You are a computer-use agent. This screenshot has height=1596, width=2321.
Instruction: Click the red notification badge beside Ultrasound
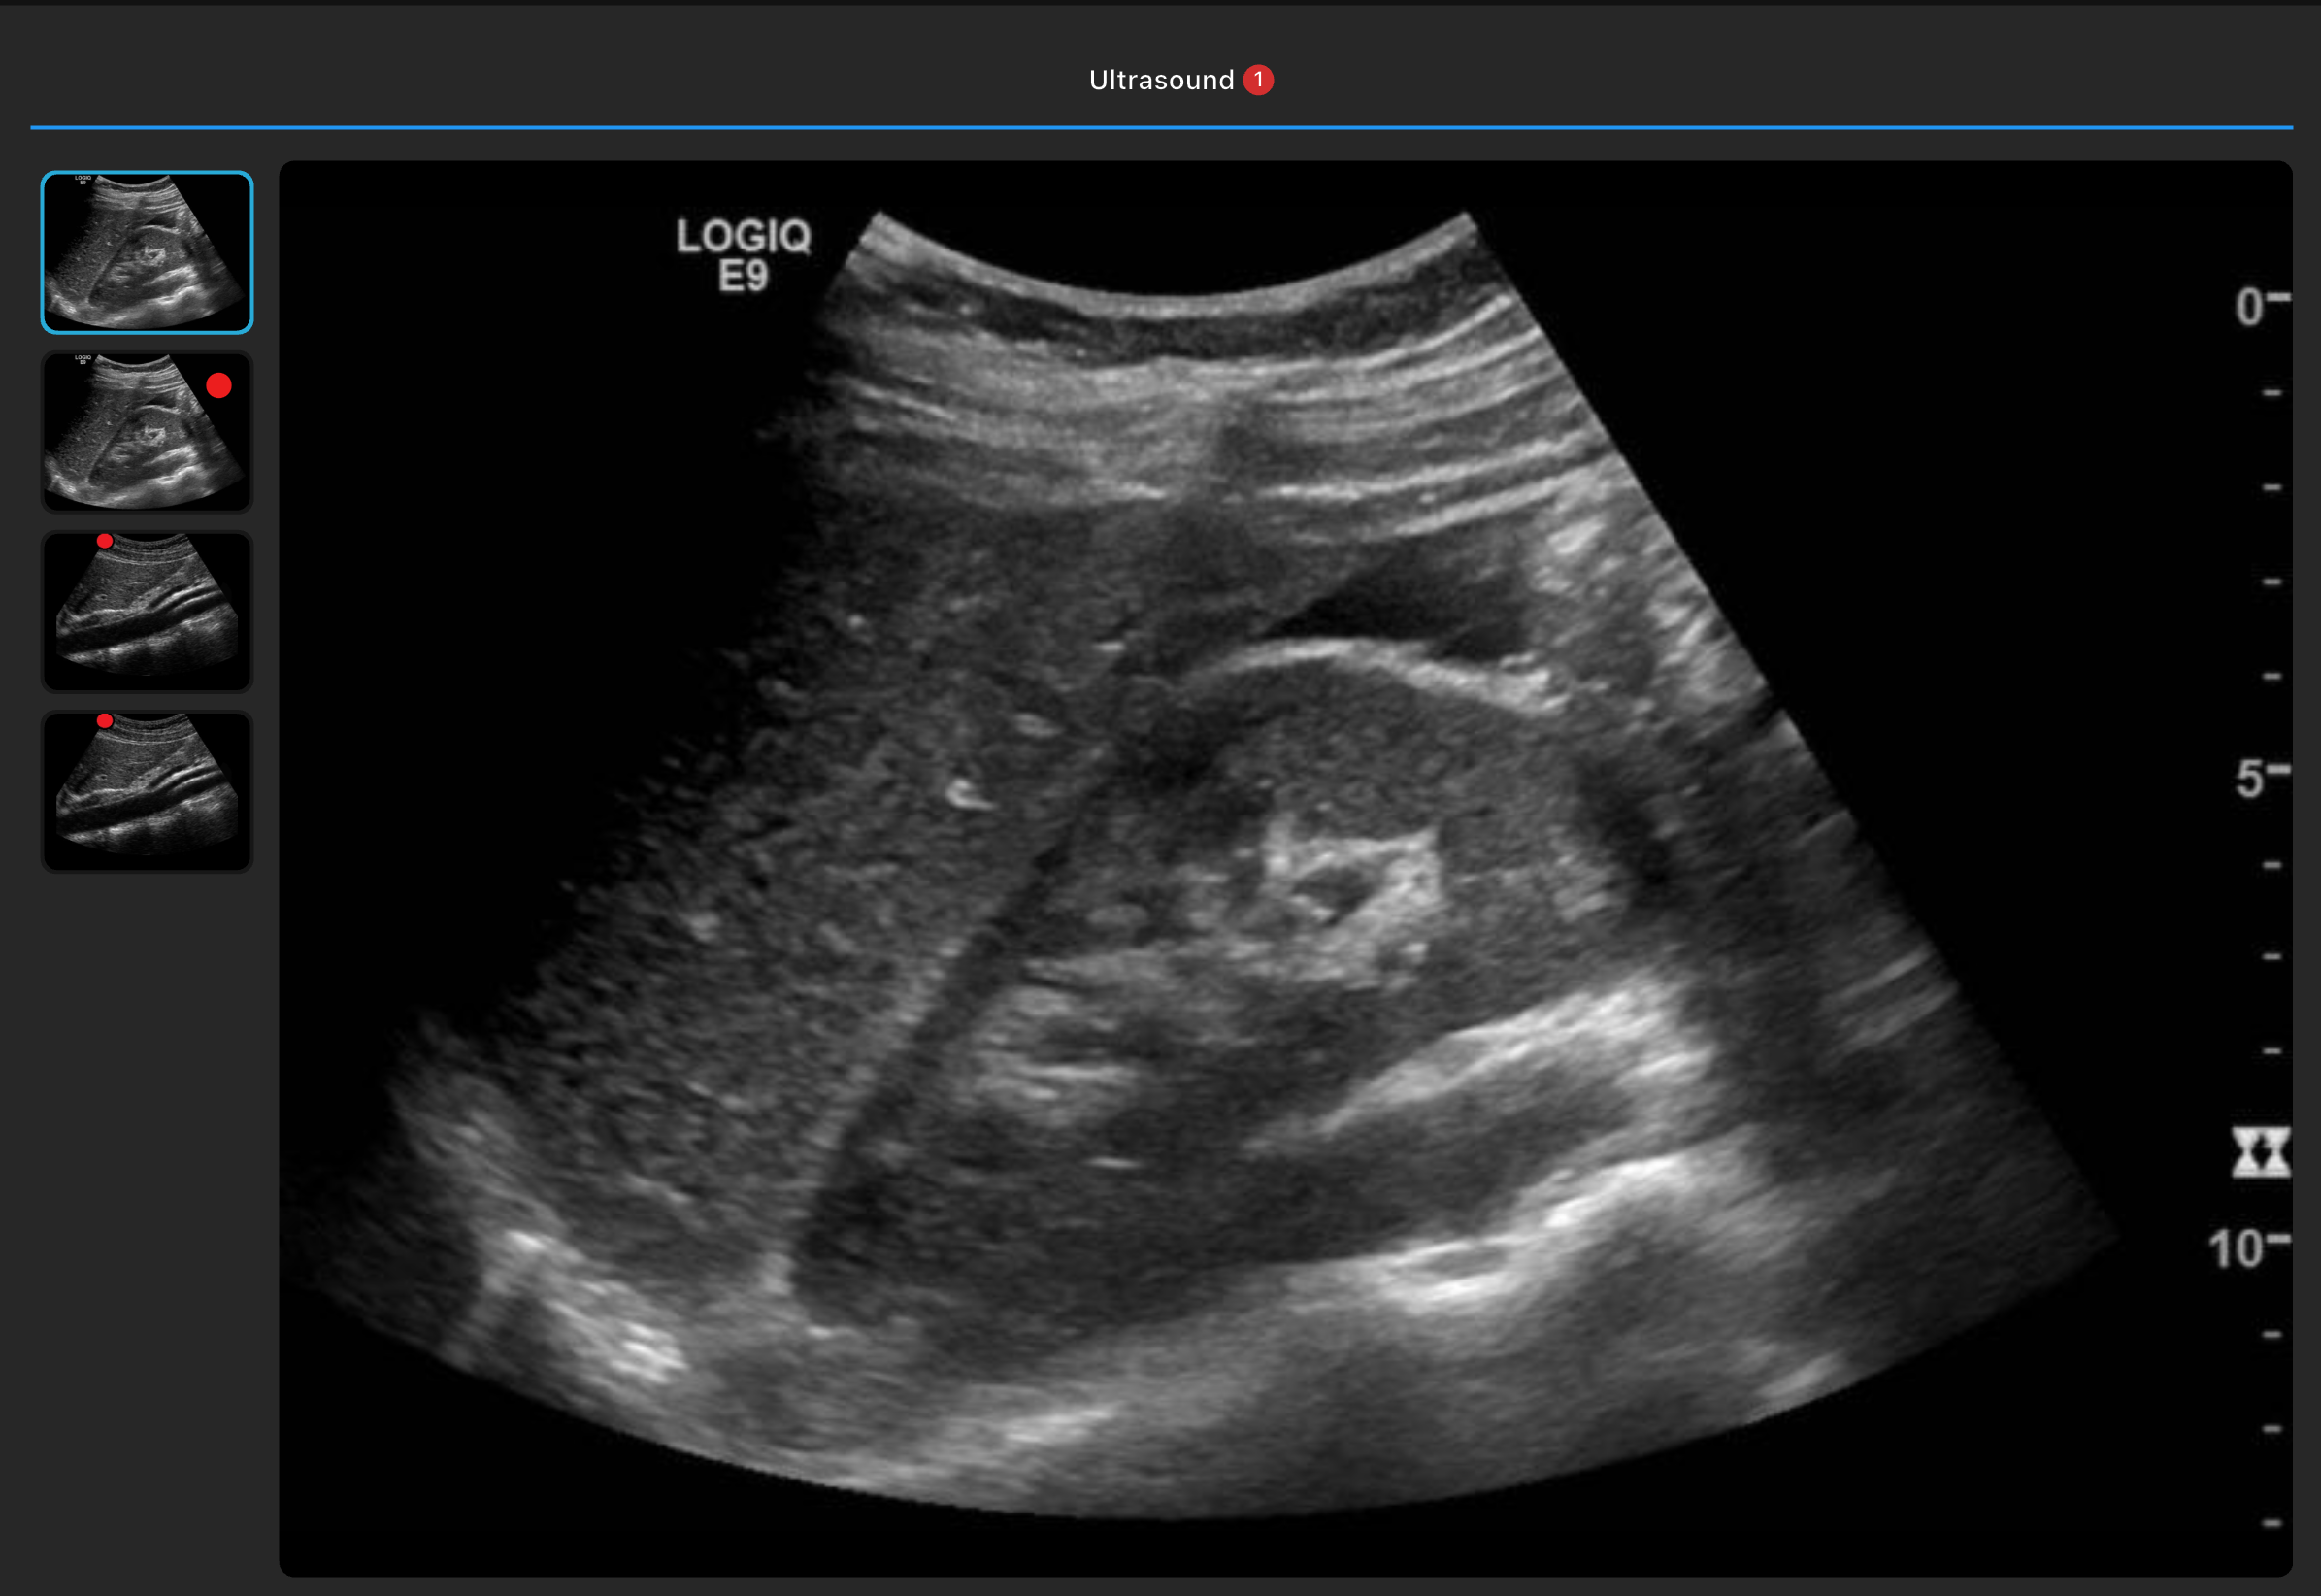tap(1258, 80)
